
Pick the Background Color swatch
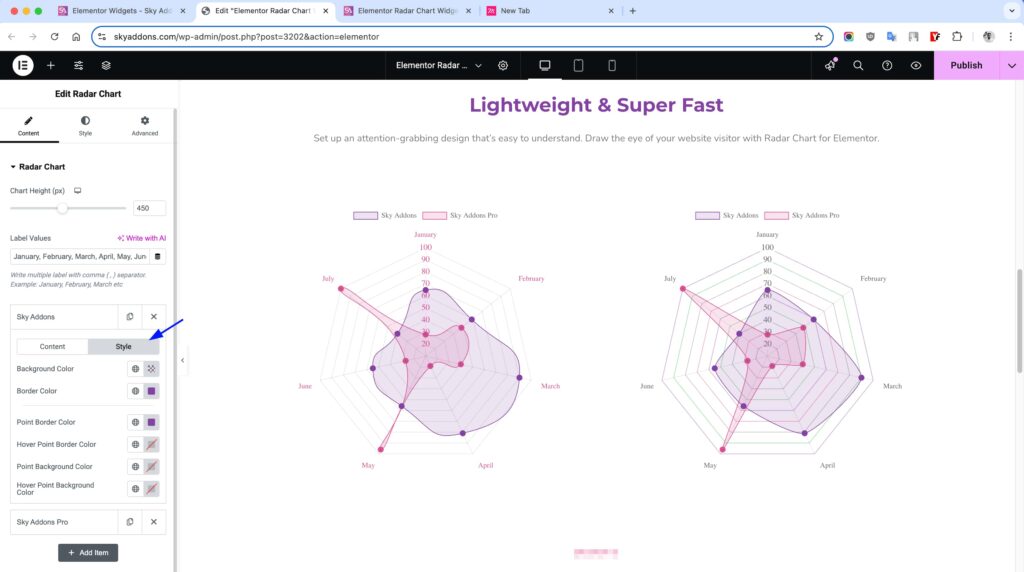click(152, 369)
